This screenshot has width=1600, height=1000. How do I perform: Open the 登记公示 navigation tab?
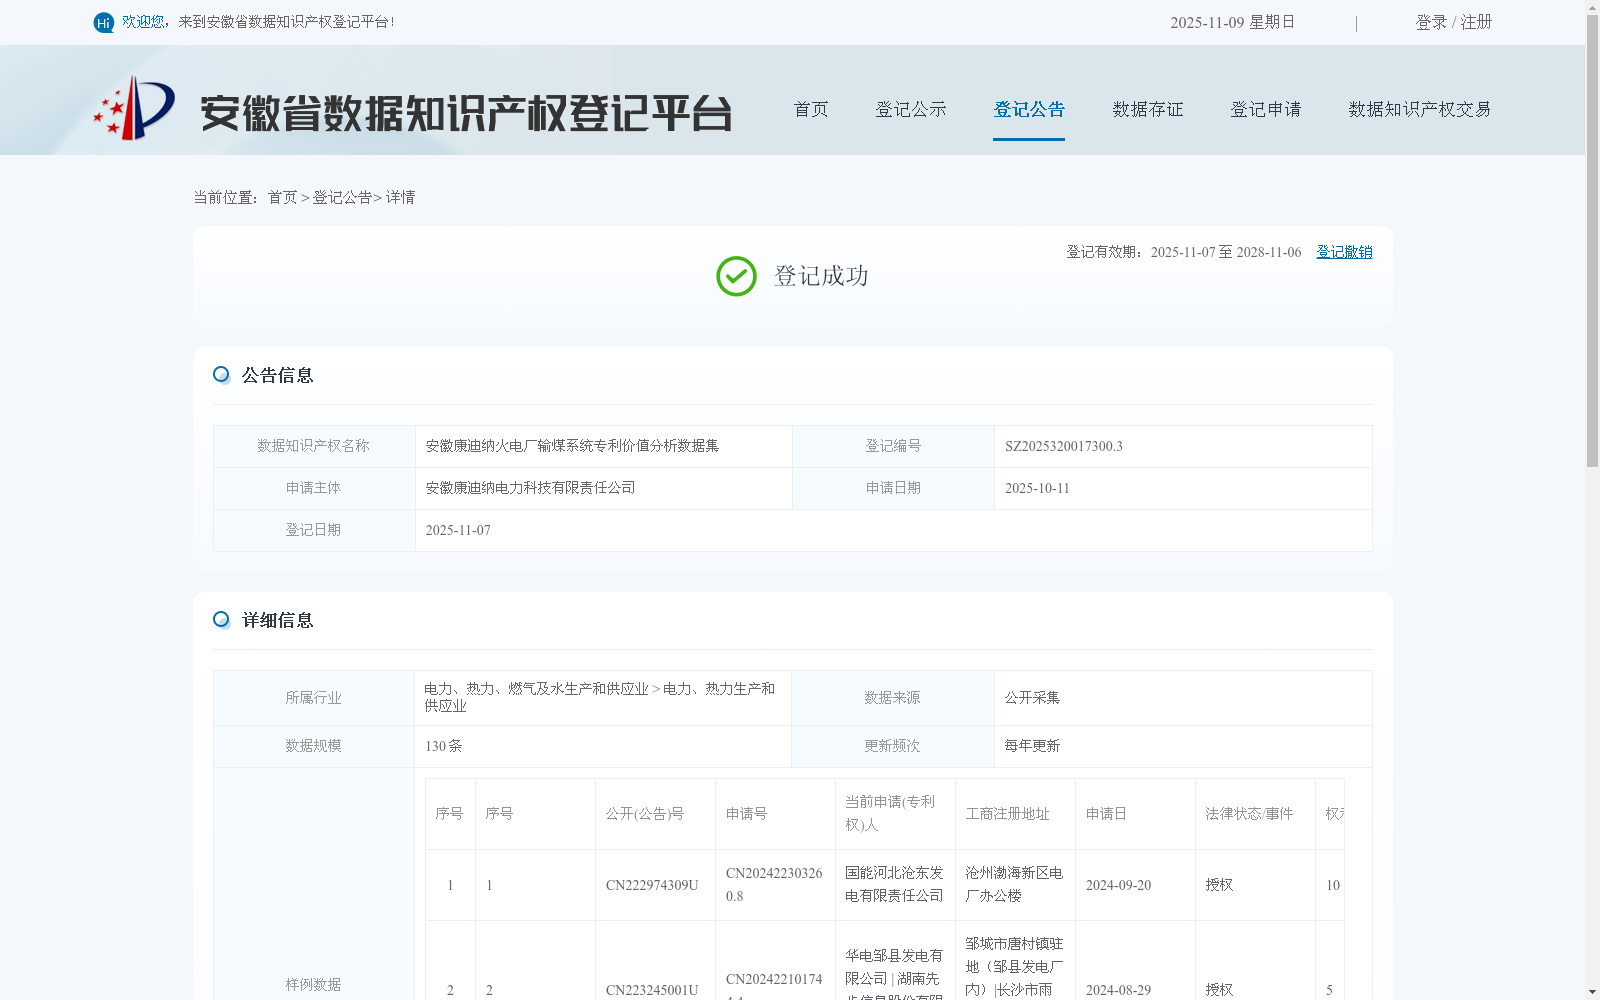pyautogui.click(x=911, y=109)
